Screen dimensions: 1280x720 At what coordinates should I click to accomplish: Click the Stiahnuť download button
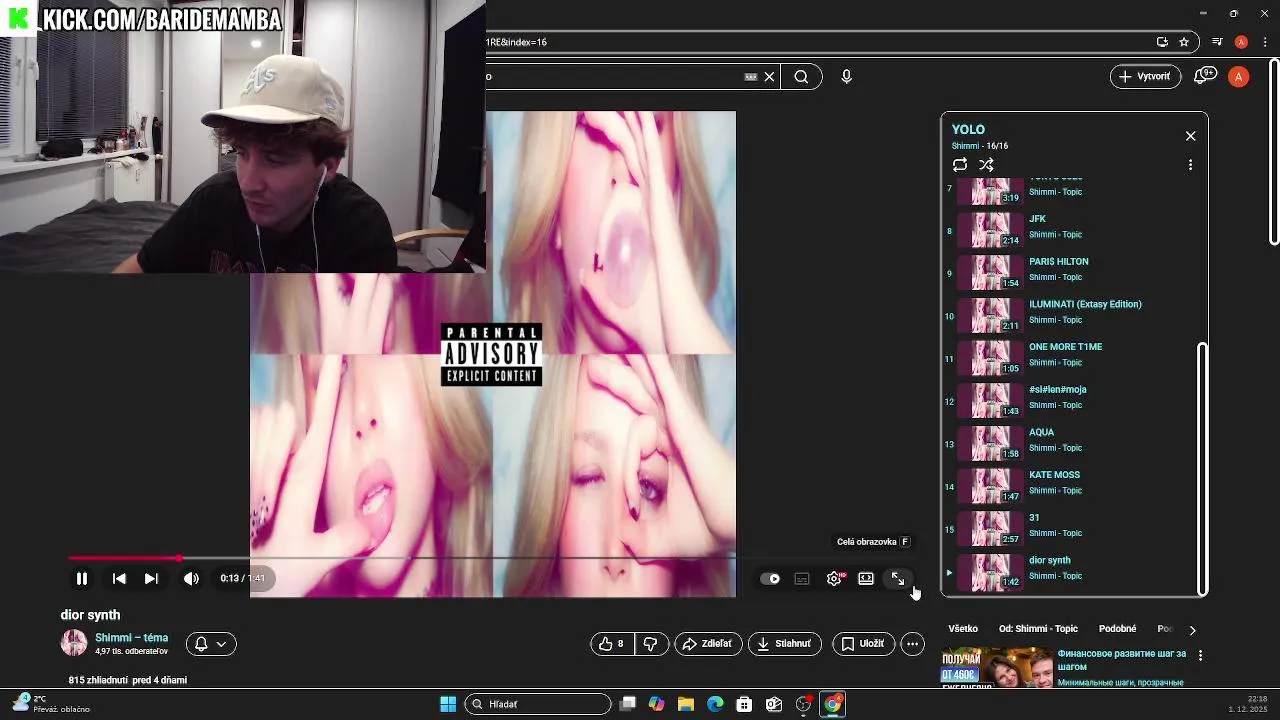click(785, 644)
